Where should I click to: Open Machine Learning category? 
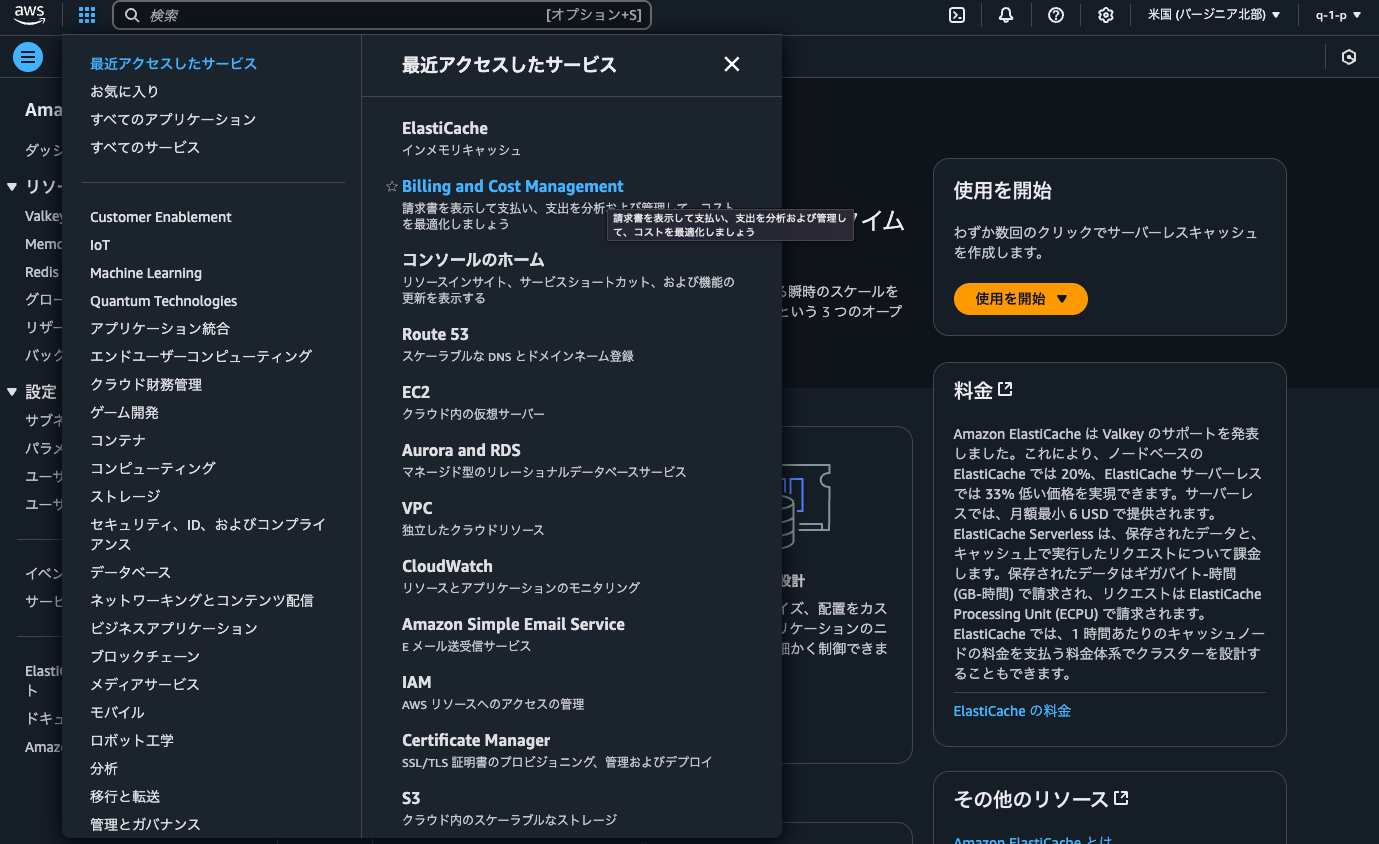click(146, 273)
